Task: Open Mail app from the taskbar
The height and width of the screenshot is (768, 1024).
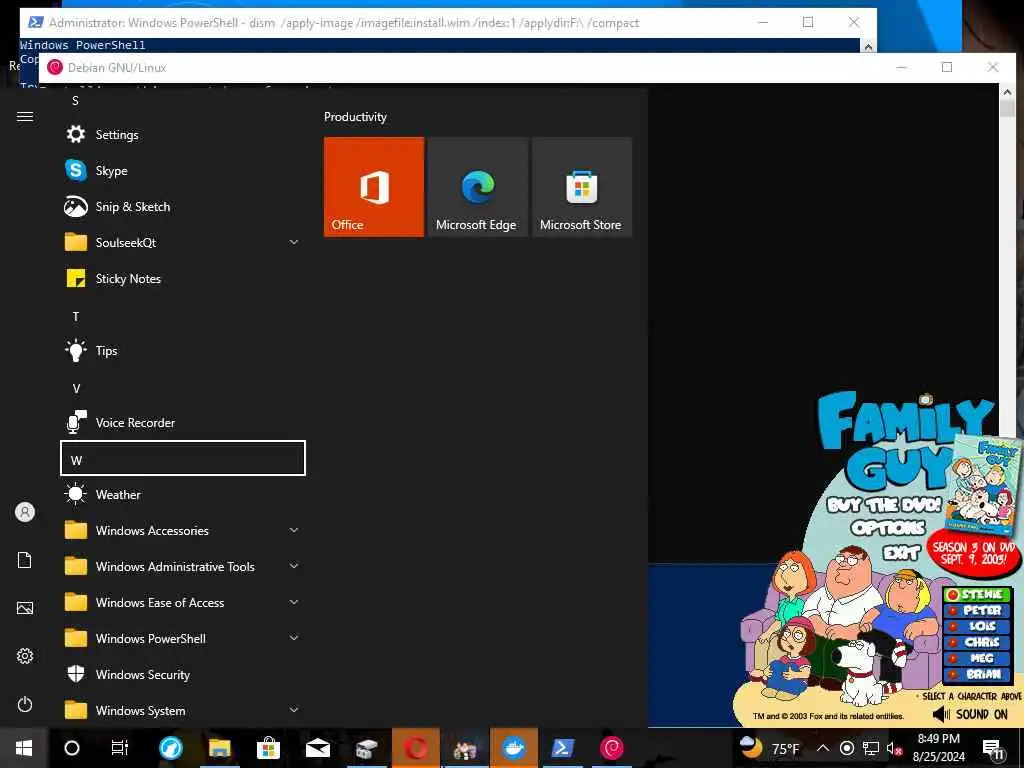Action: [x=317, y=748]
